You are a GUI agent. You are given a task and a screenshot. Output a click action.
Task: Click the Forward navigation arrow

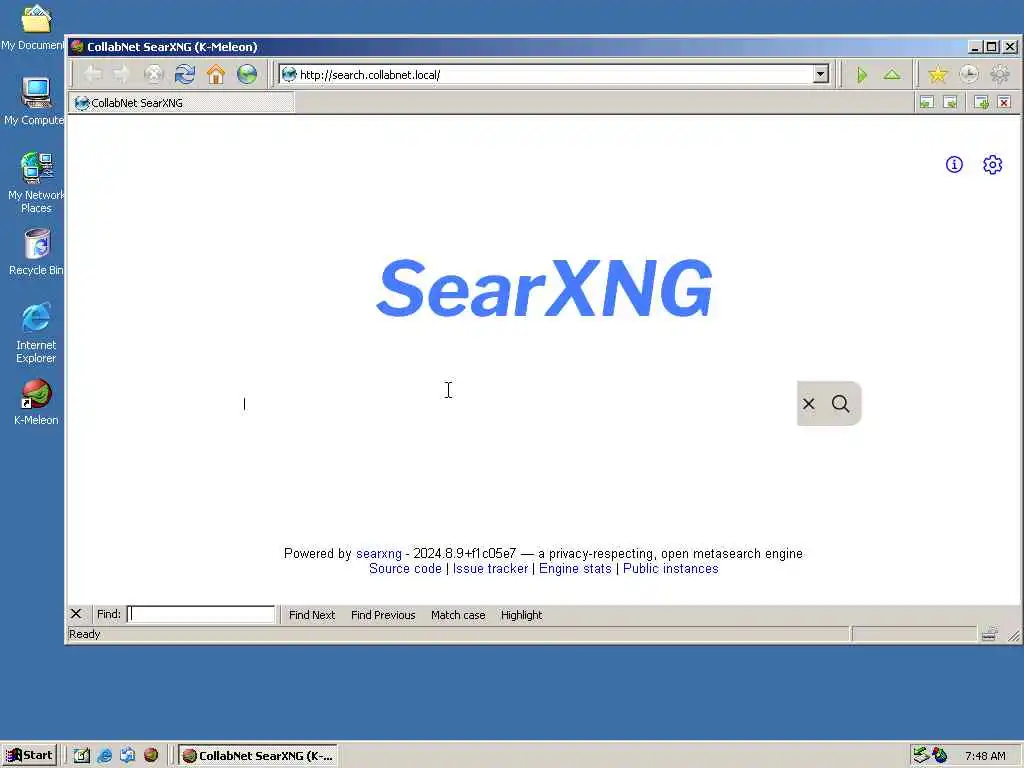[x=121, y=74]
